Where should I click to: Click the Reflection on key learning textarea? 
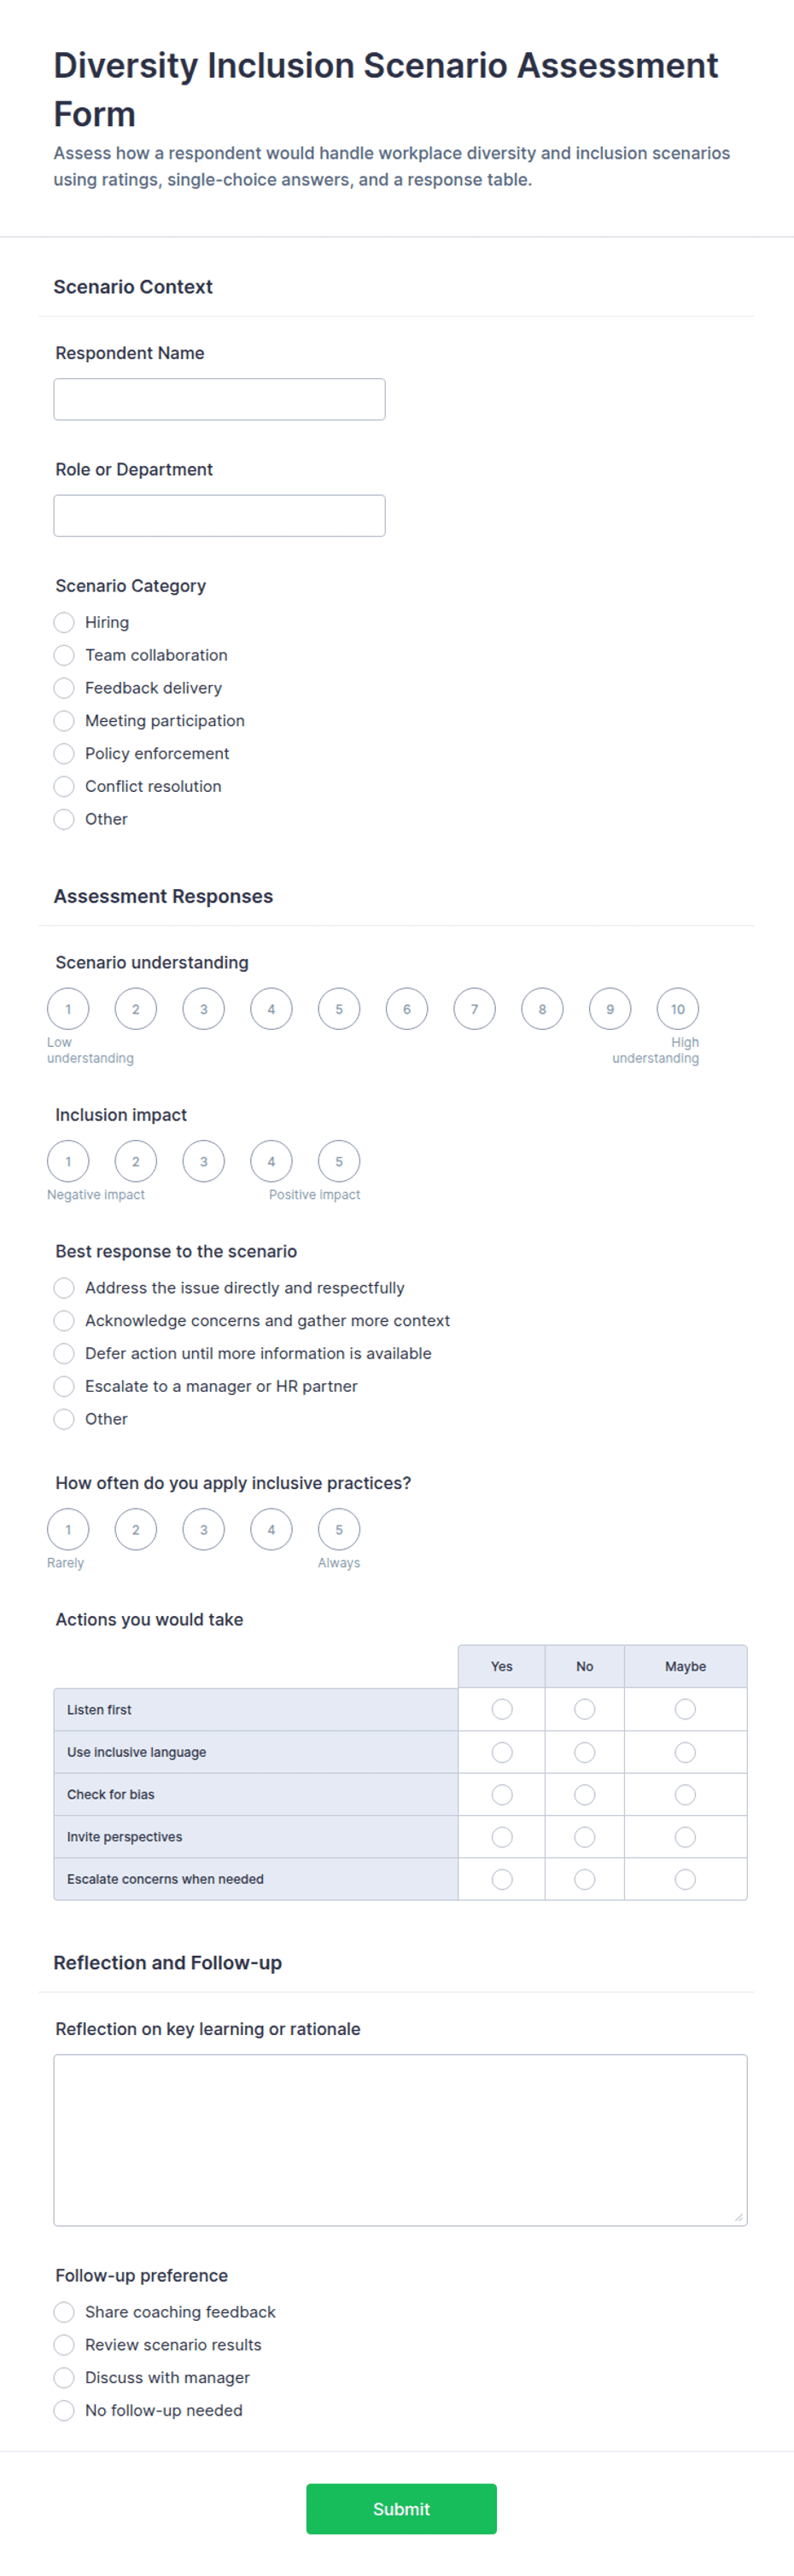400,2140
